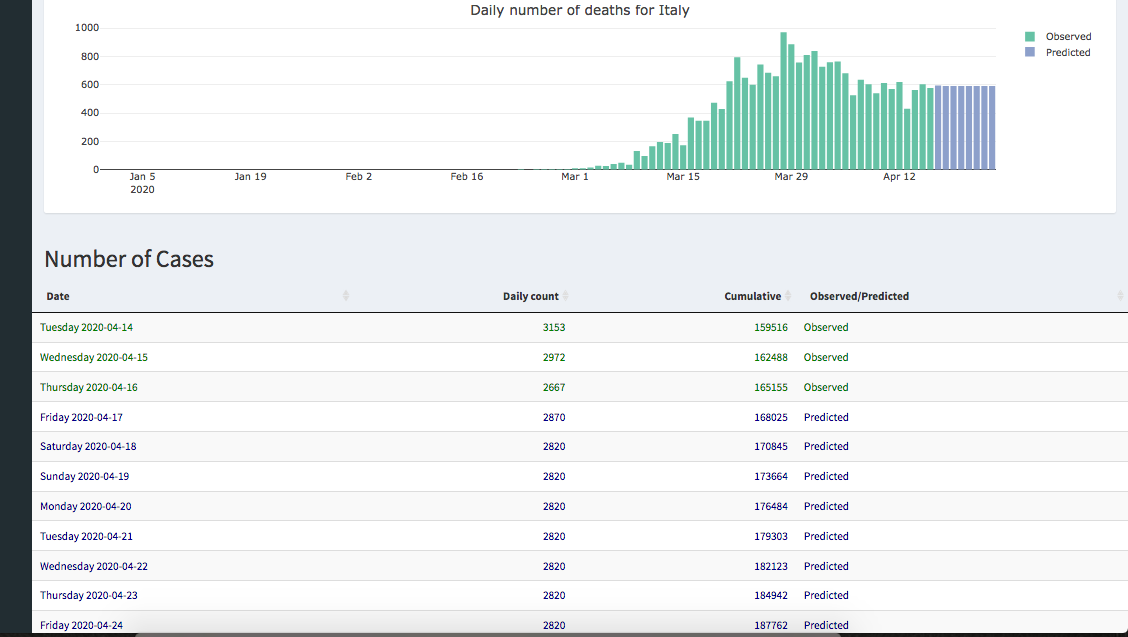This screenshot has height=637, width=1128.
Task: Select the Tuesday 2020-04-14 date cell
Action: (x=86, y=327)
